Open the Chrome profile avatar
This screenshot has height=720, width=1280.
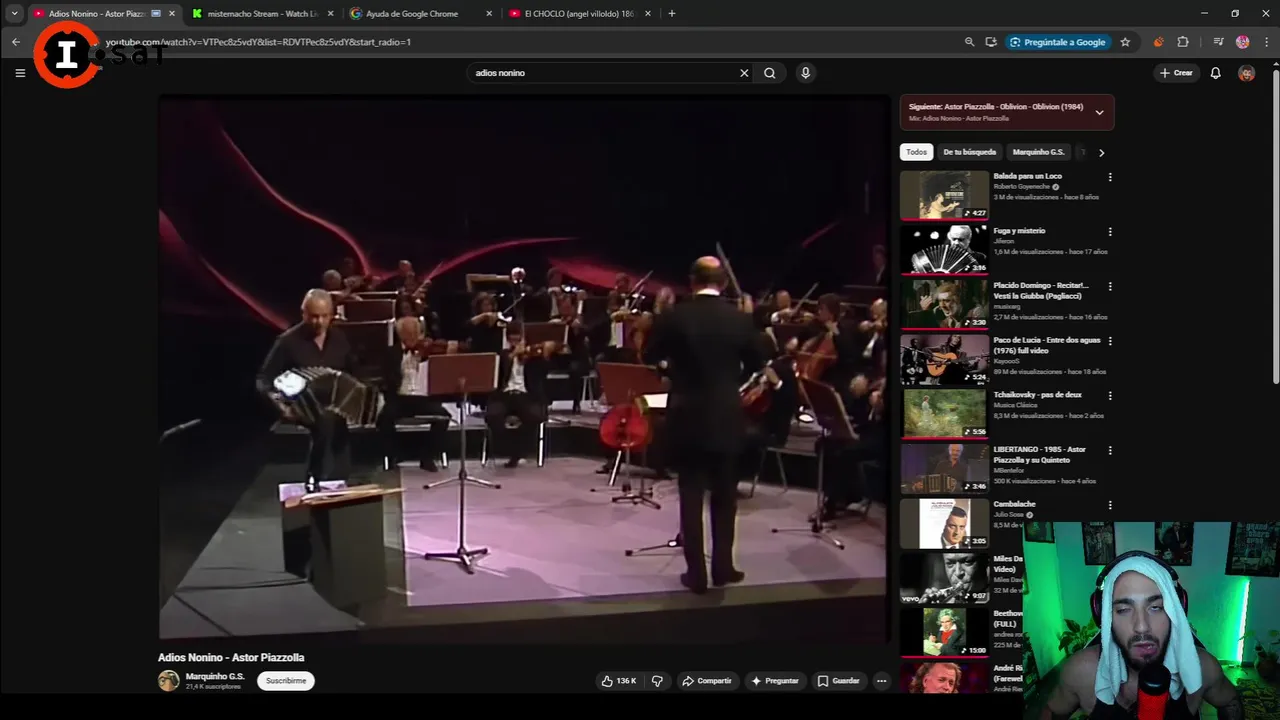[1243, 42]
